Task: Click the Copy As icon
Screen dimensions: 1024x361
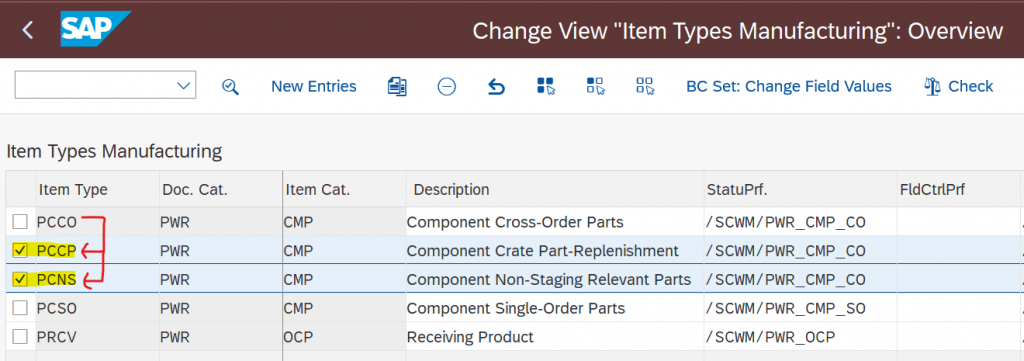Action: pyautogui.click(x=397, y=86)
